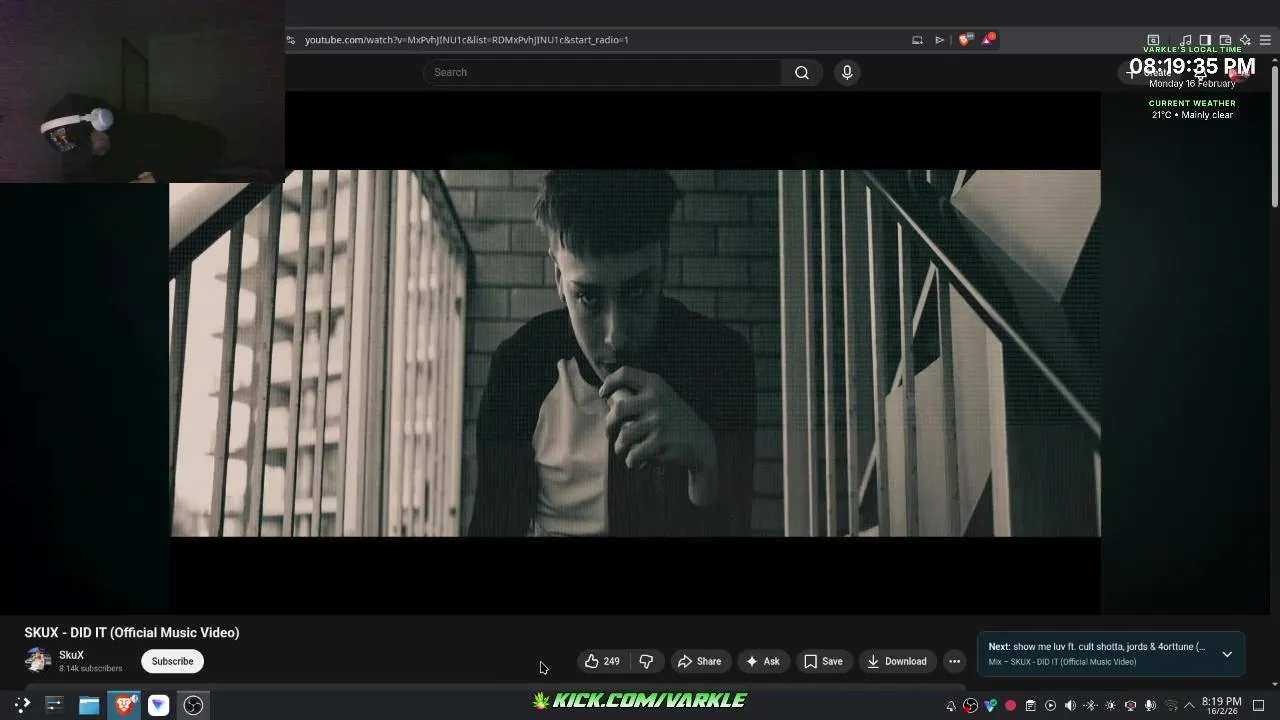Viewport: 1280px width, 720px height.
Task: Switch to Brave browser in taskbar
Action: tap(124, 705)
